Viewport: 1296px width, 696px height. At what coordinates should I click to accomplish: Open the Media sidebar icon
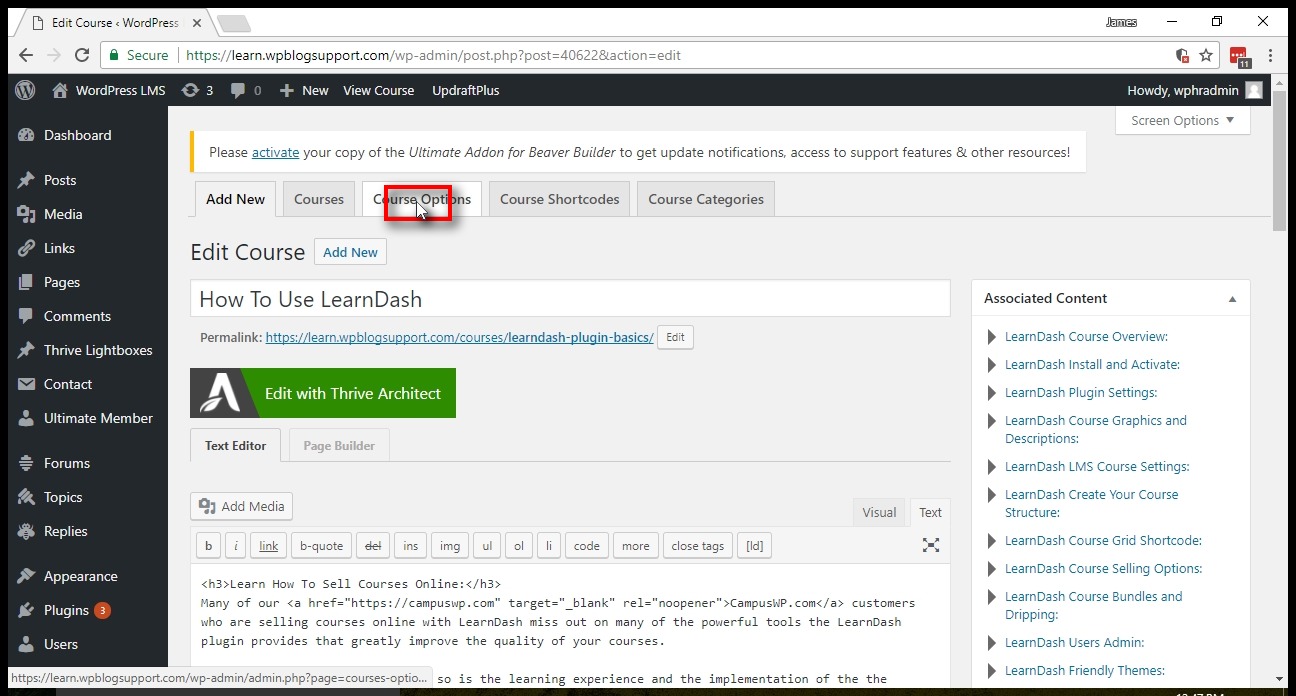[26, 214]
